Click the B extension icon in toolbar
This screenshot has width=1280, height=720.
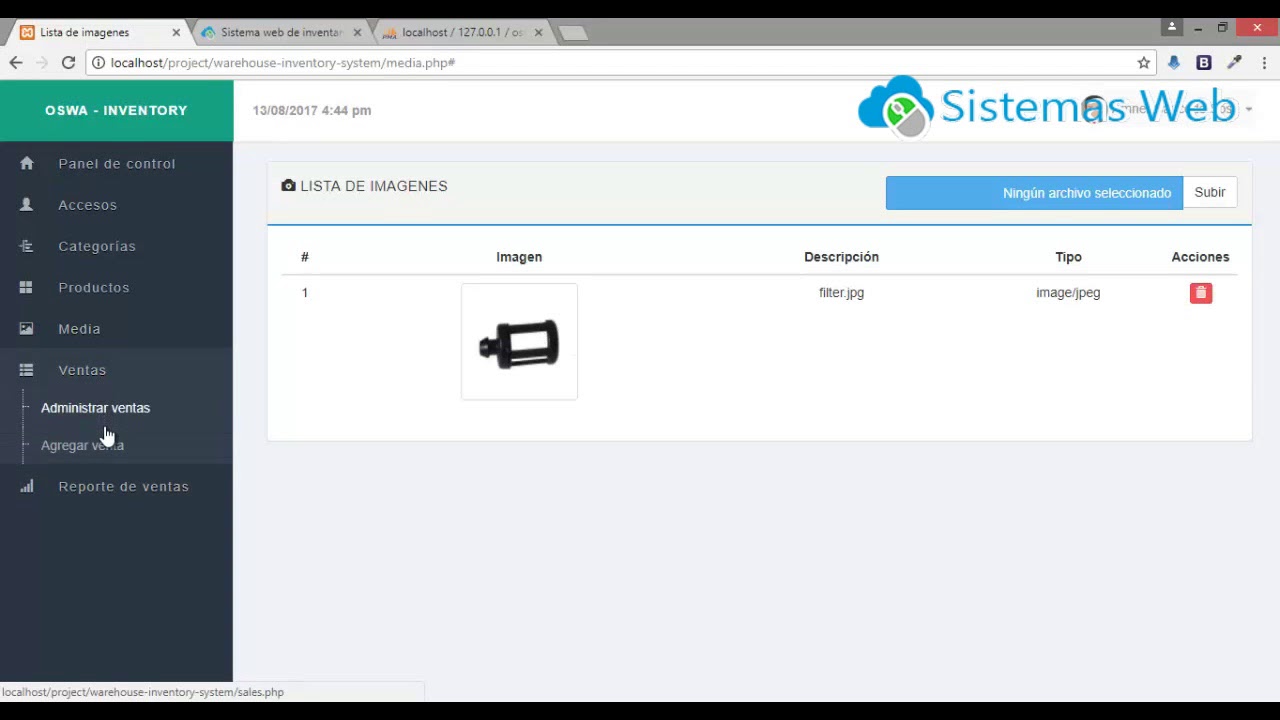[x=1204, y=62]
